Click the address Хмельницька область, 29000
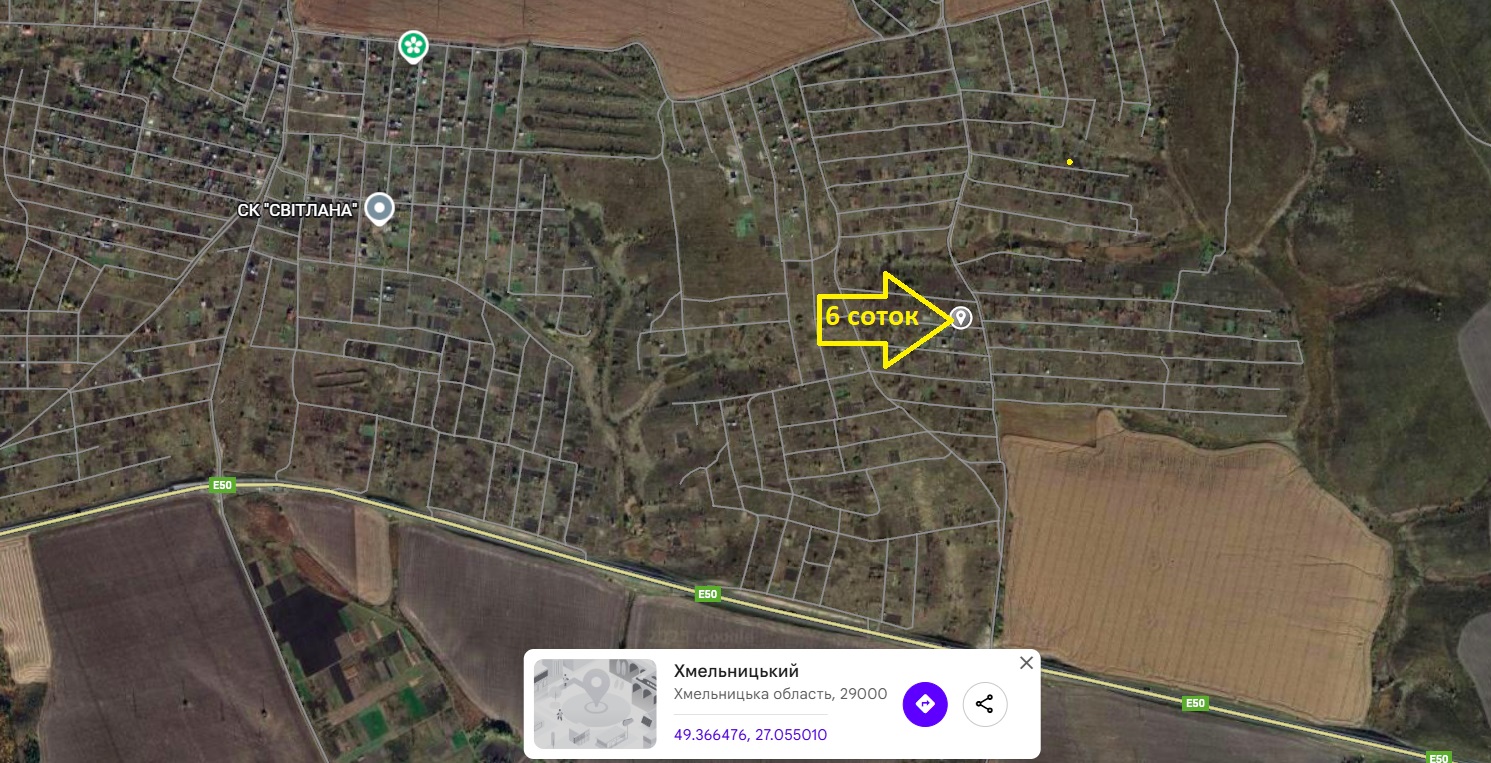Image resolution: width=1491 pixels, height=763 pixels. [780, 694]
